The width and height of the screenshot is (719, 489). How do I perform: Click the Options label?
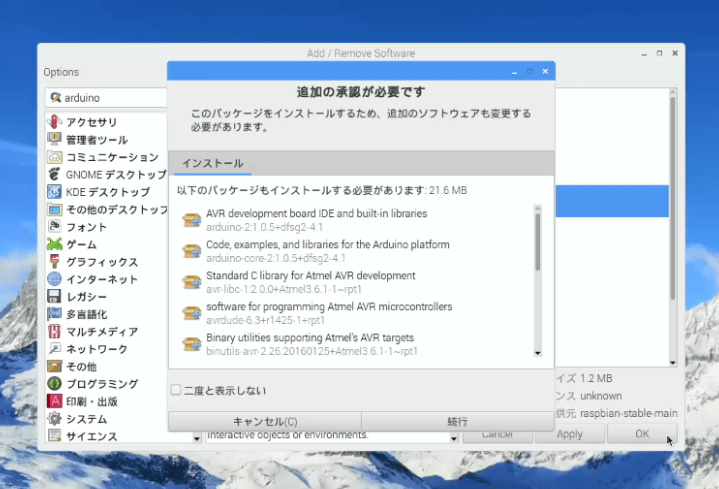coord(61,72)
